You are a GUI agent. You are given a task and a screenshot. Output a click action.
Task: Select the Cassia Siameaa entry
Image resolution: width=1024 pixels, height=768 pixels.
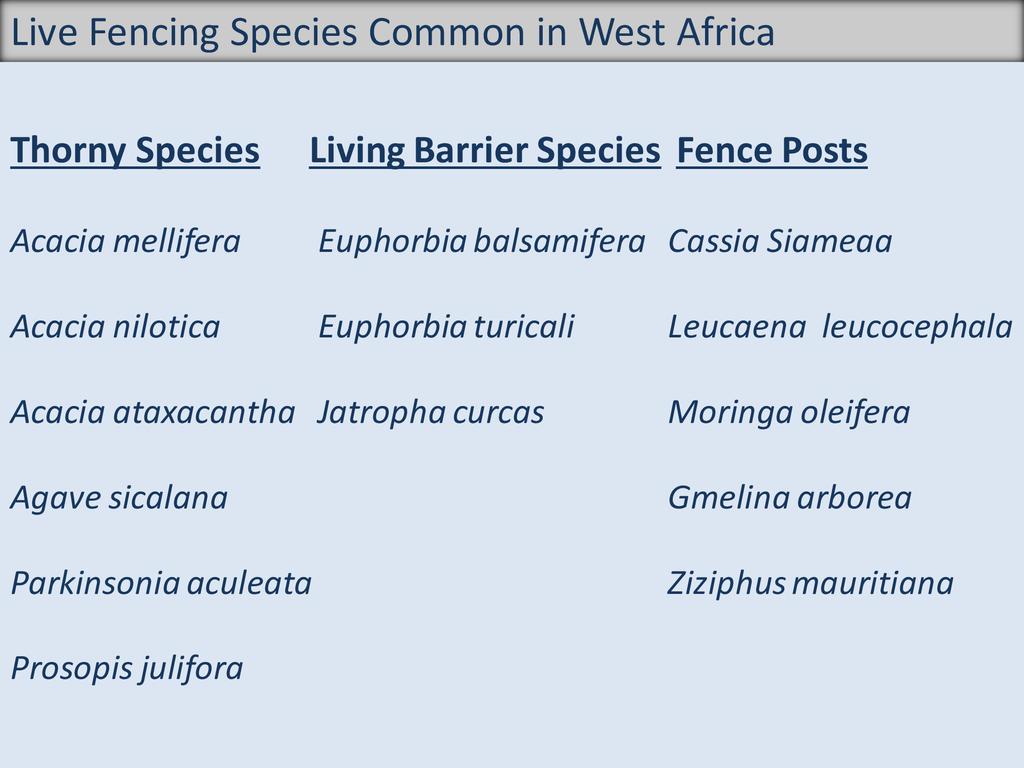[x=780, y=241]
